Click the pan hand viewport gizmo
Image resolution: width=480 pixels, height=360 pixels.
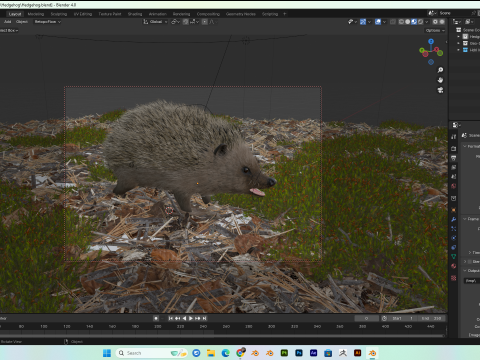pos(440,80)
